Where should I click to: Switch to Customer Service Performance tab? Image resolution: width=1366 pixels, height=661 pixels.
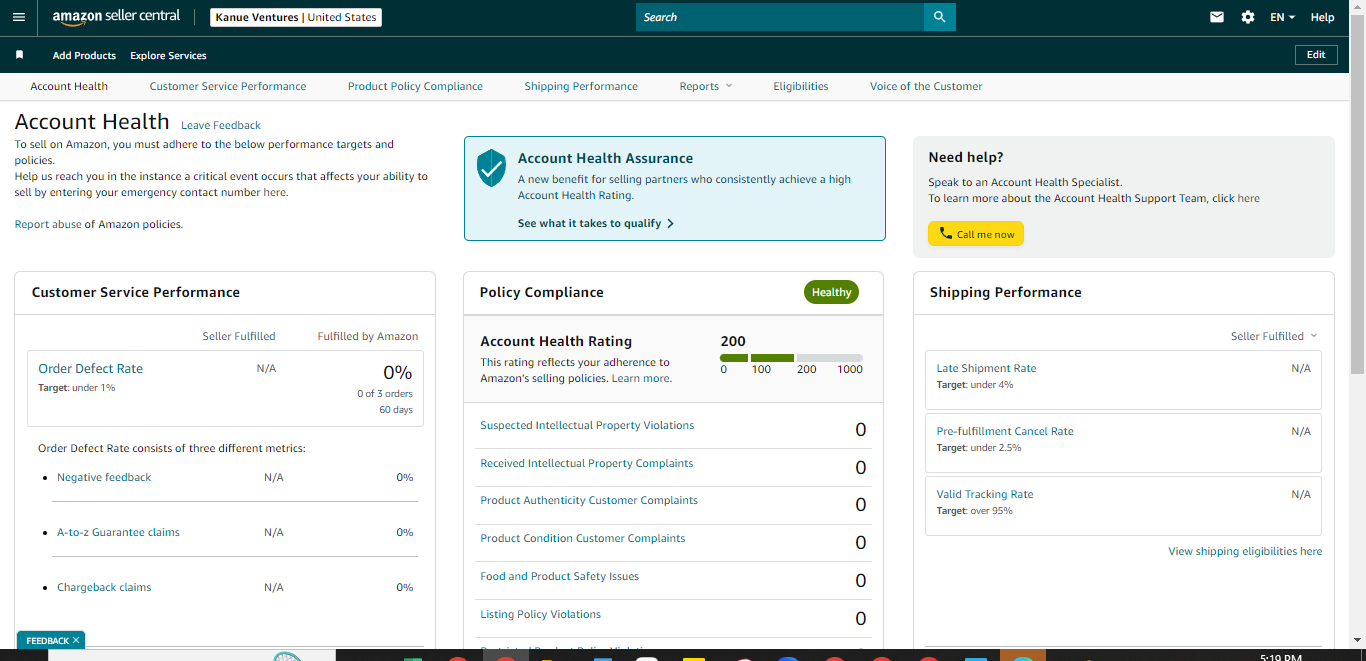(228, 86)
